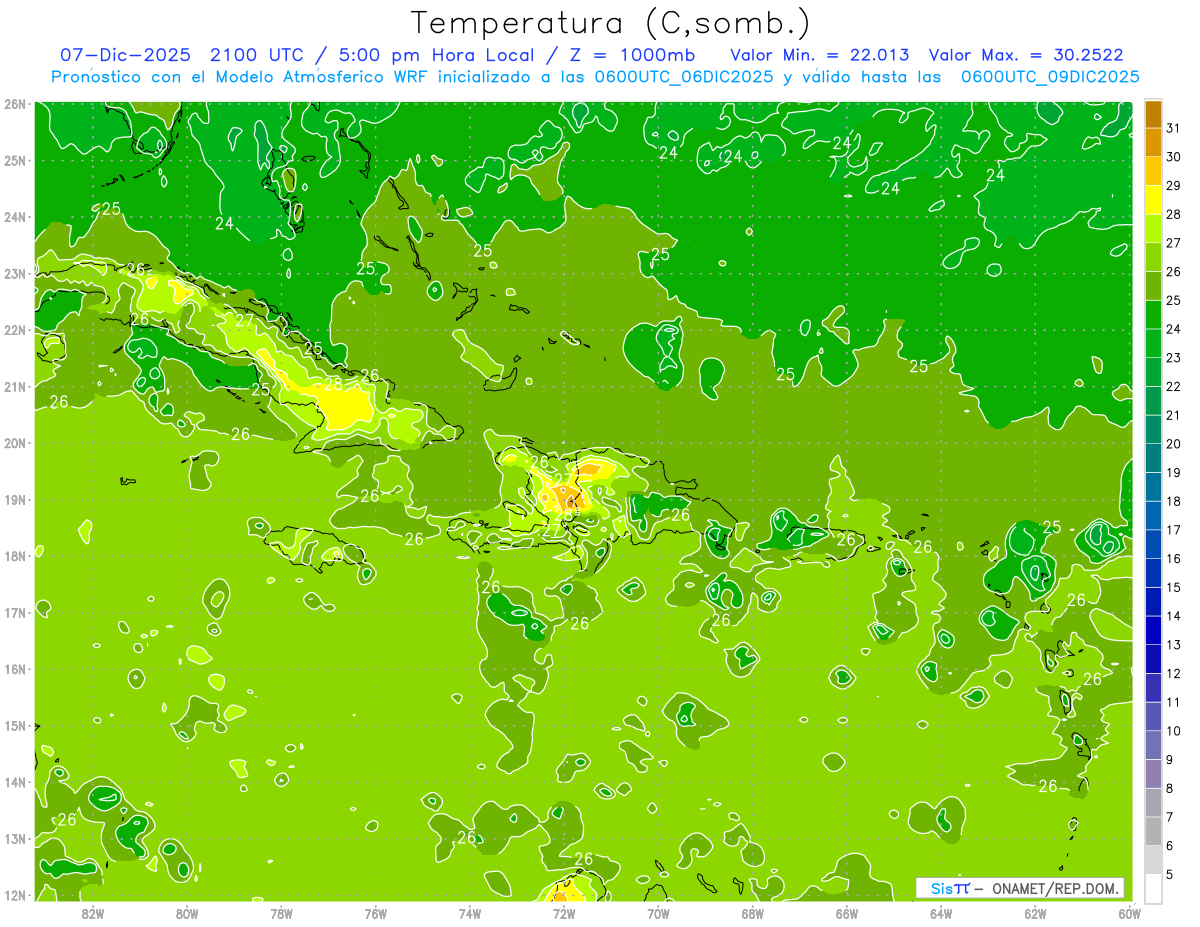Click the blue swatch between 15 and 16
The width and height of the screenshot is (1200, 927).
click(x=1153, y=572)
